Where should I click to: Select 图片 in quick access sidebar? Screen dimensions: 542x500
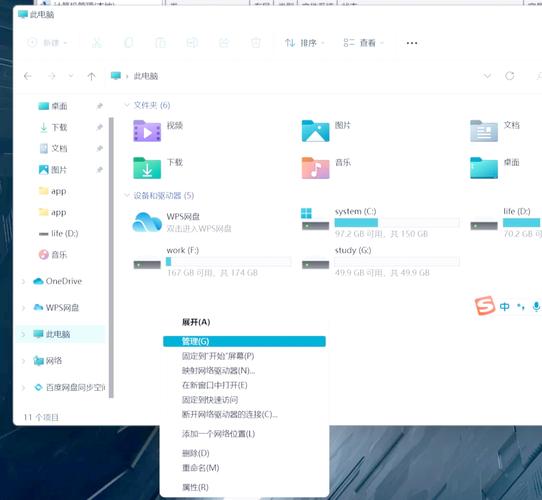53,170
